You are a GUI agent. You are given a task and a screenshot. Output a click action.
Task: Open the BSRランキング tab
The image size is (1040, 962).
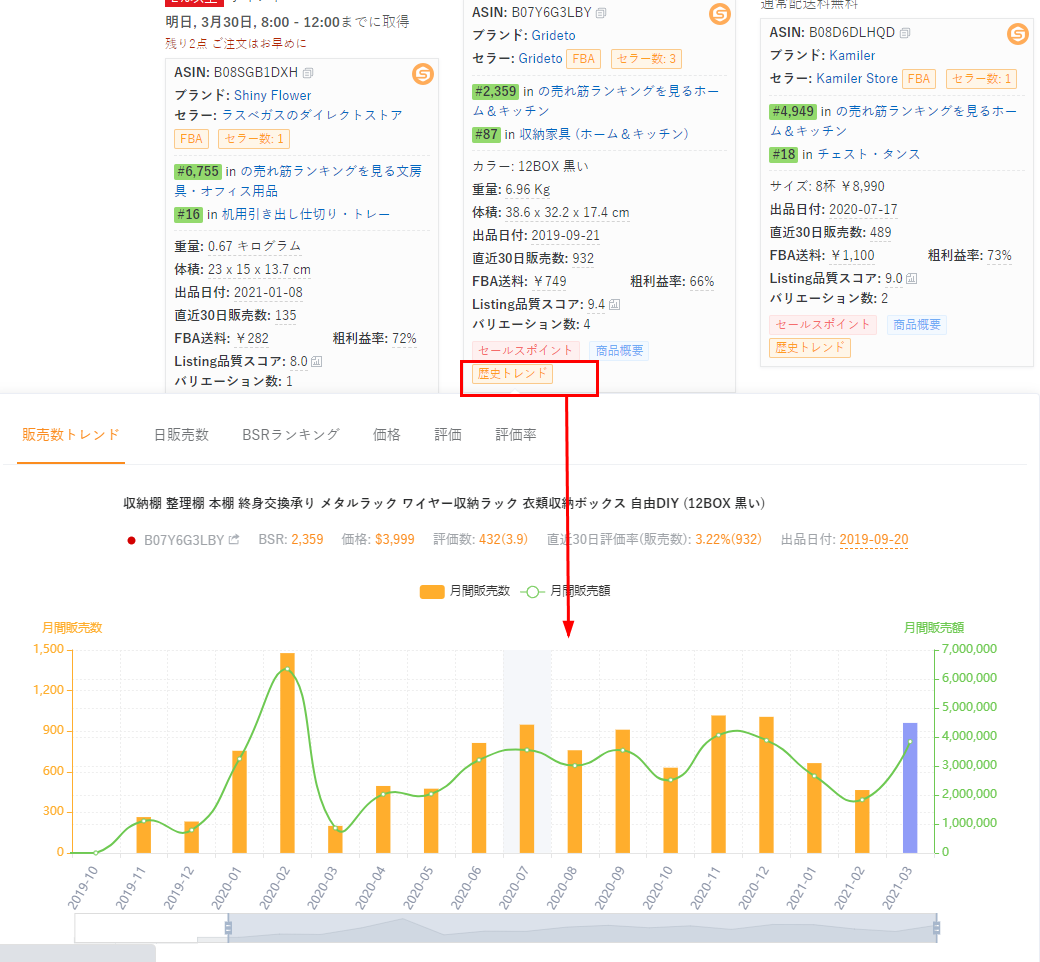(x=291, y=435)
